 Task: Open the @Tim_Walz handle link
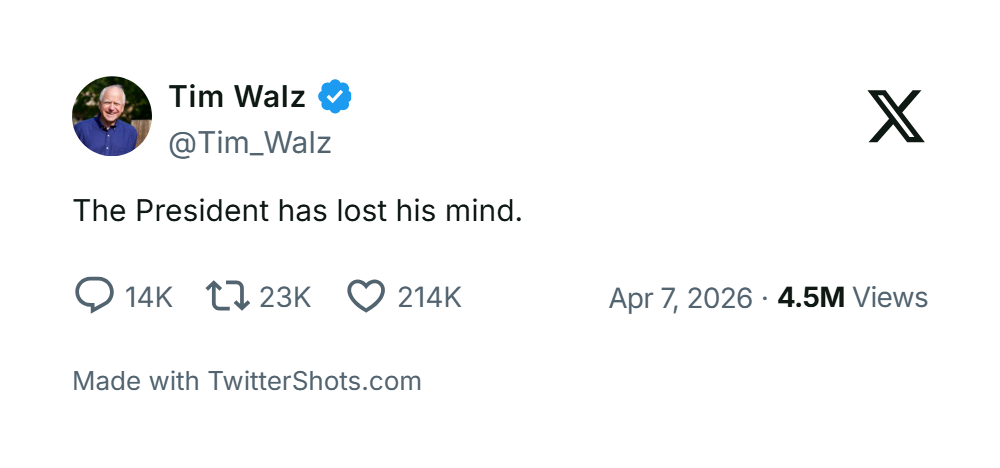[249, 143]
